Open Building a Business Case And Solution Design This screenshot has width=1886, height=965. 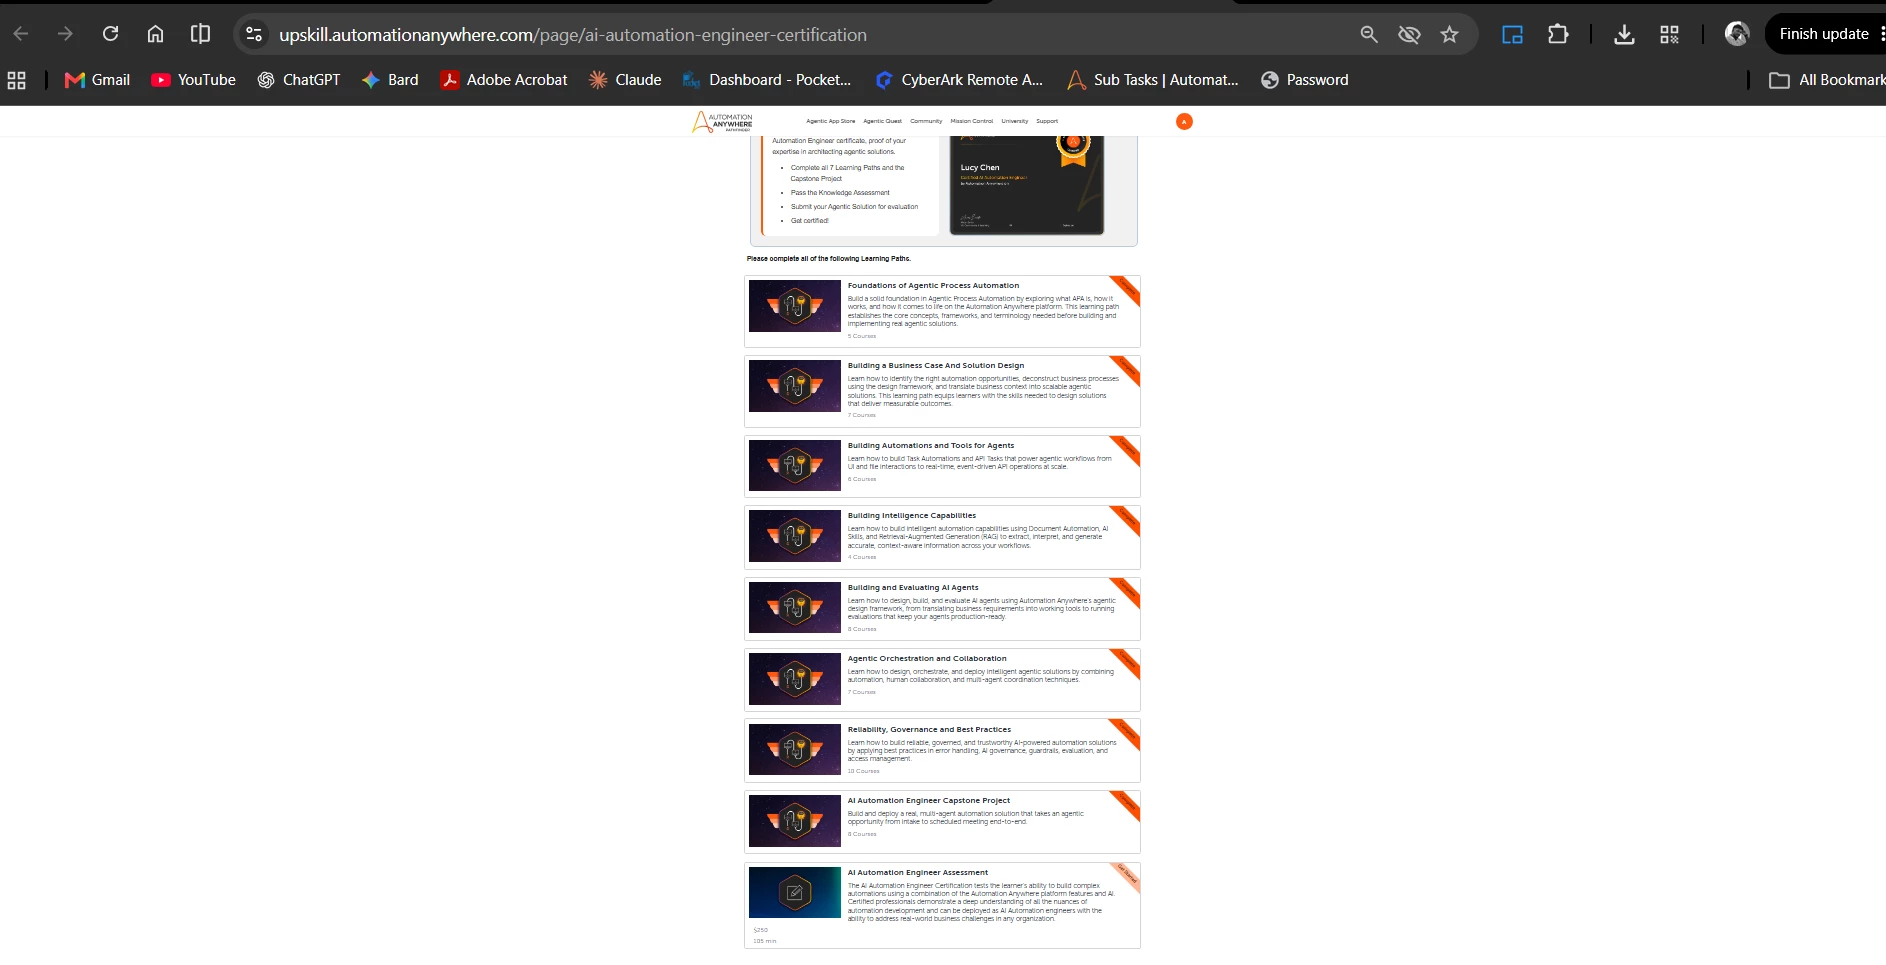[x=936, y=366]
